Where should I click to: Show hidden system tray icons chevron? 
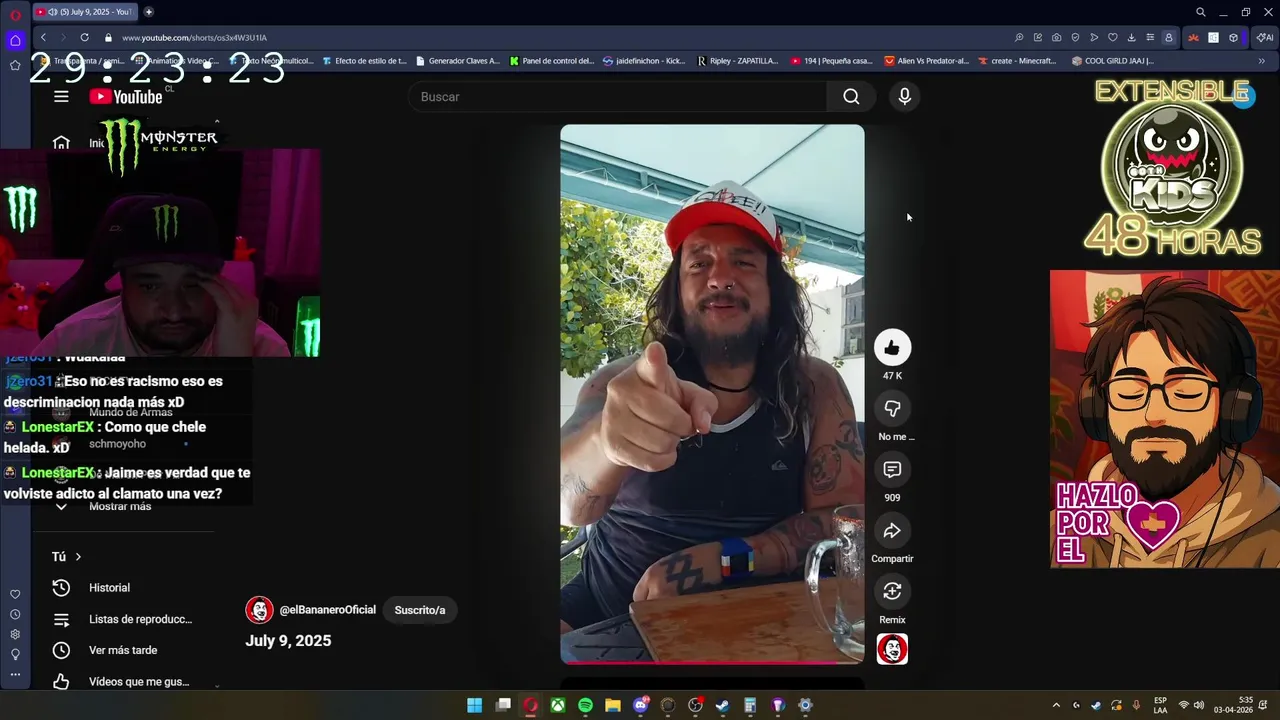(x=1055, y=705)
